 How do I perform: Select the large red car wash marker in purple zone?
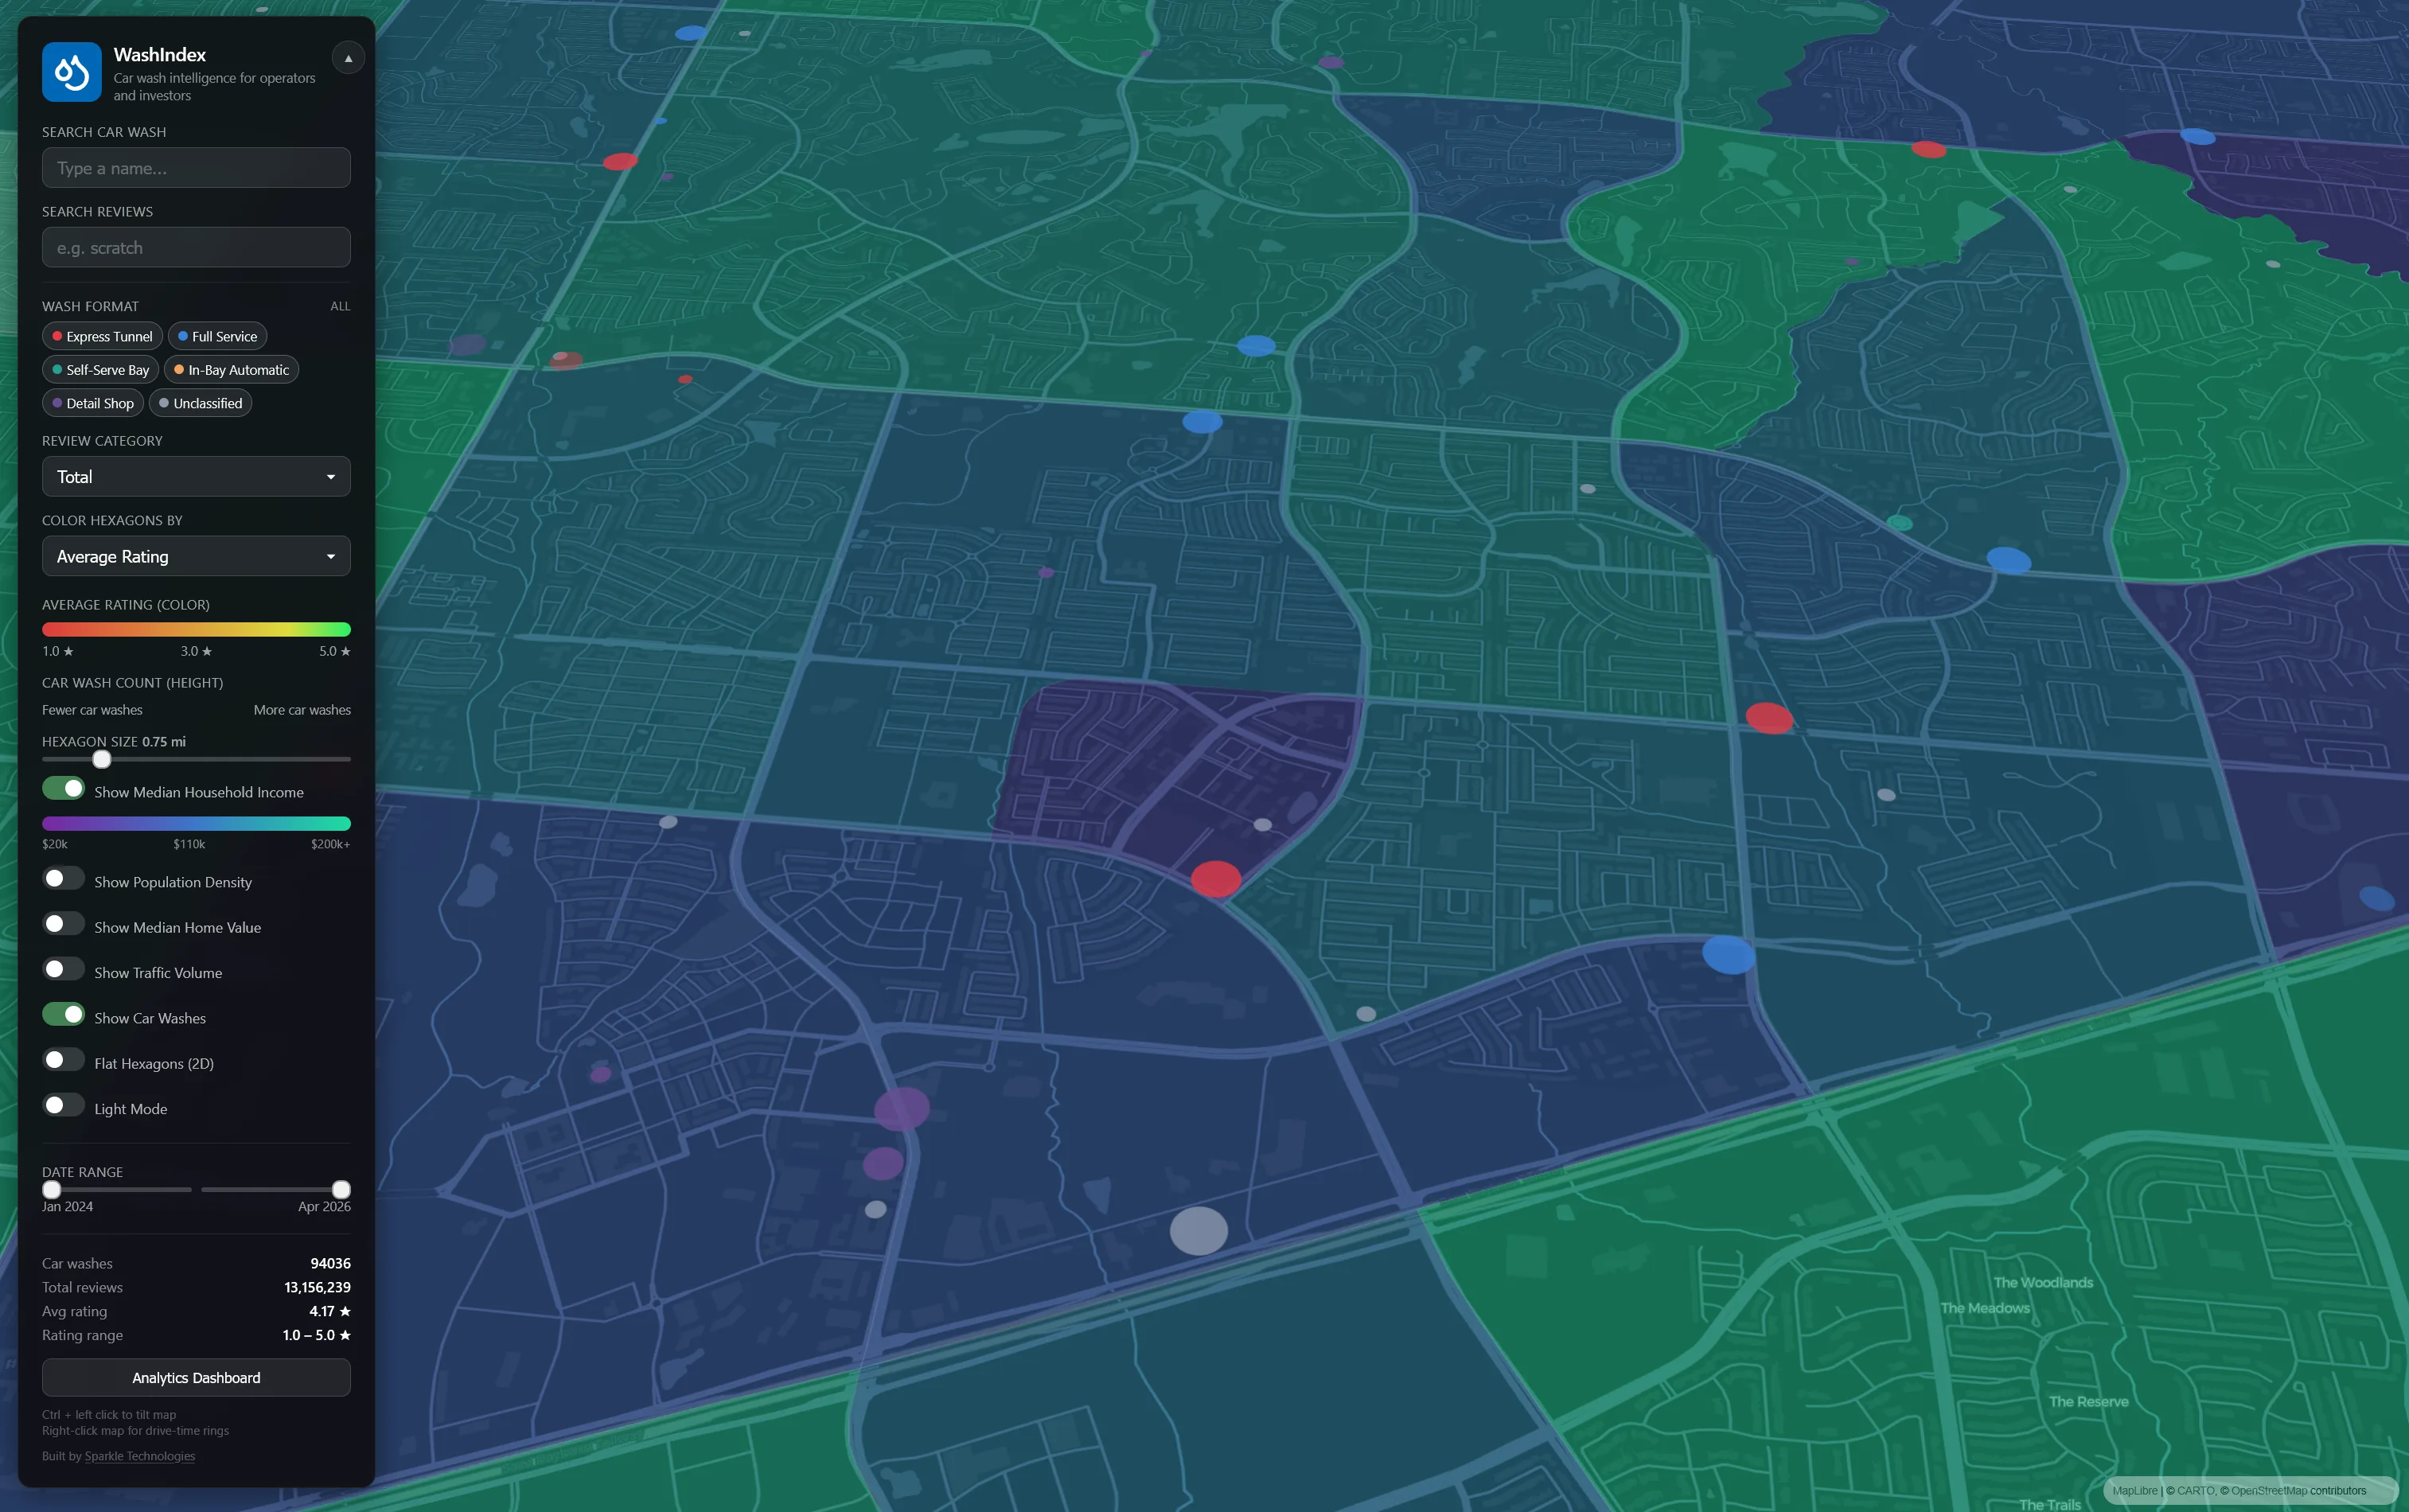(x=1216, y=879)
